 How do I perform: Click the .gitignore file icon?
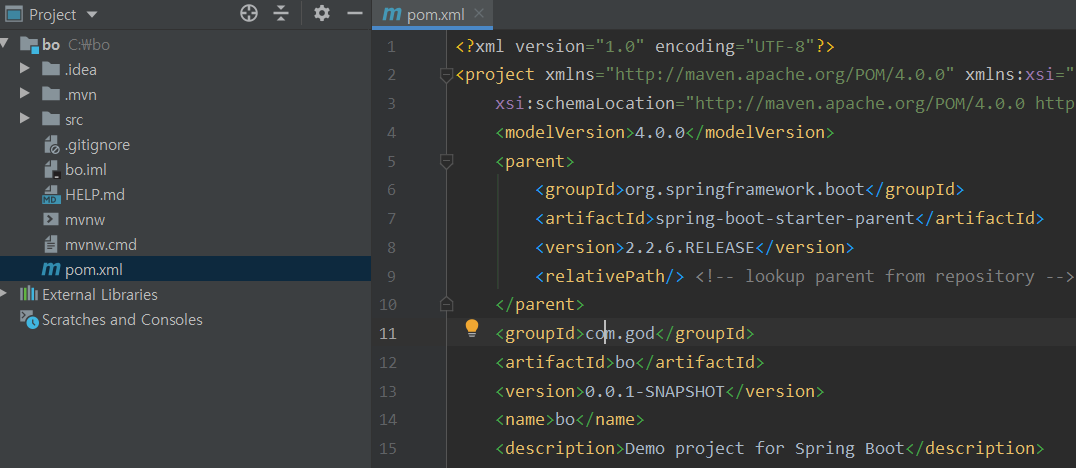click(x=52, y=145)
